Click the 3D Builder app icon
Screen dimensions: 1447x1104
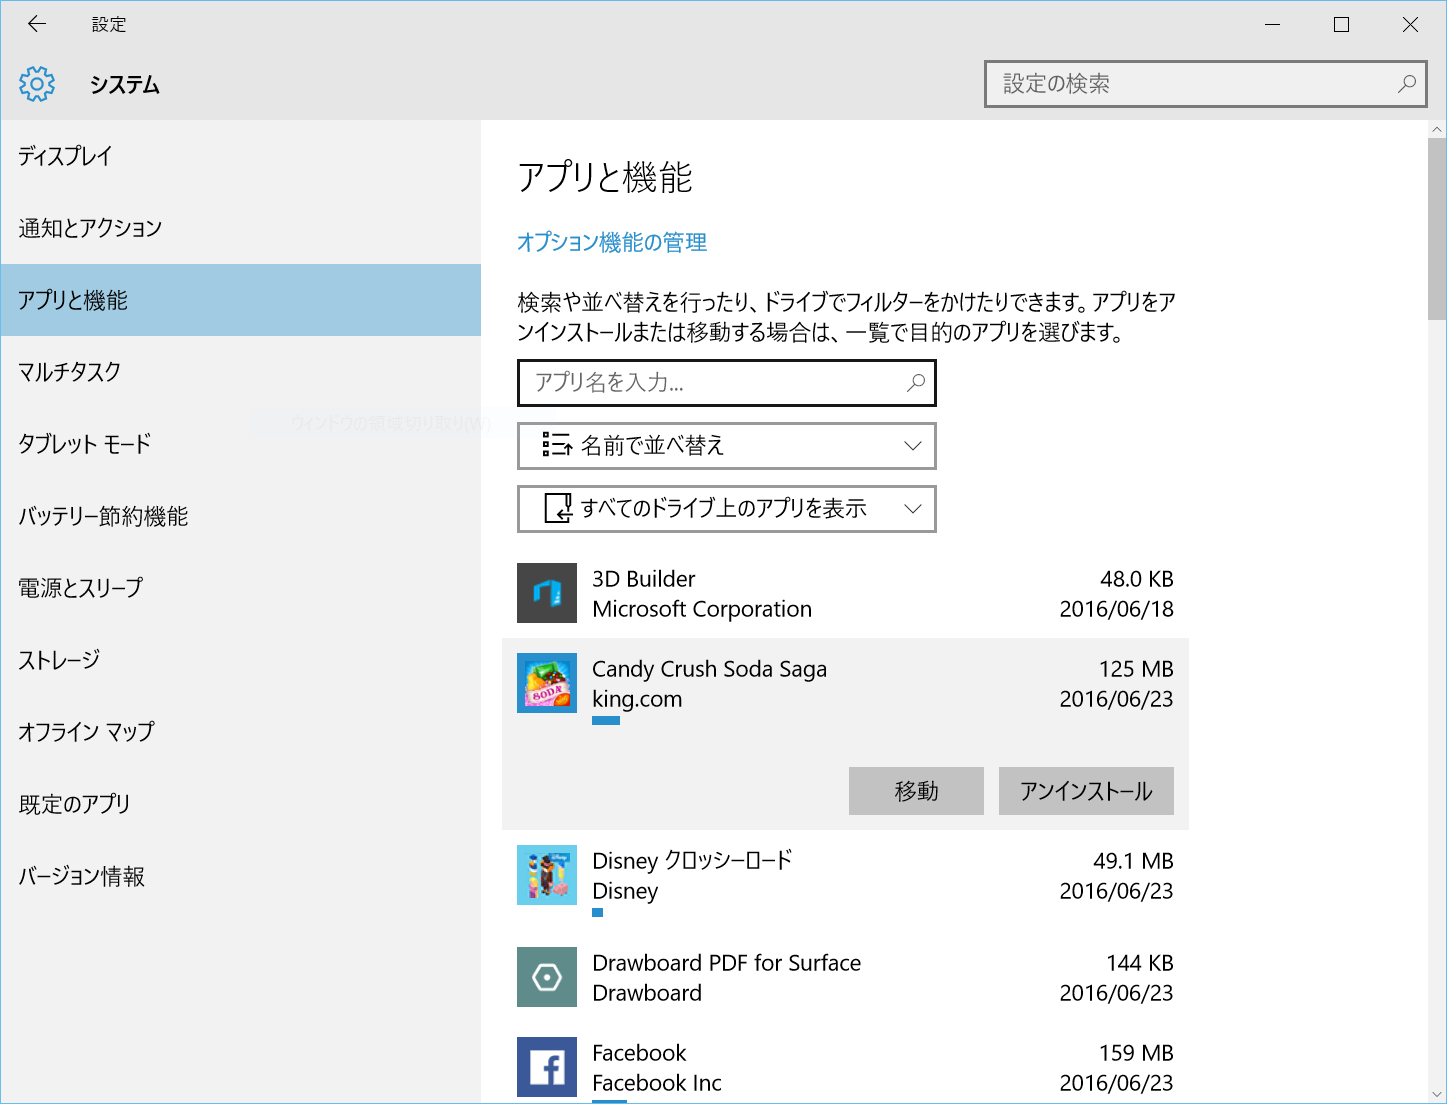coord(547,593)
